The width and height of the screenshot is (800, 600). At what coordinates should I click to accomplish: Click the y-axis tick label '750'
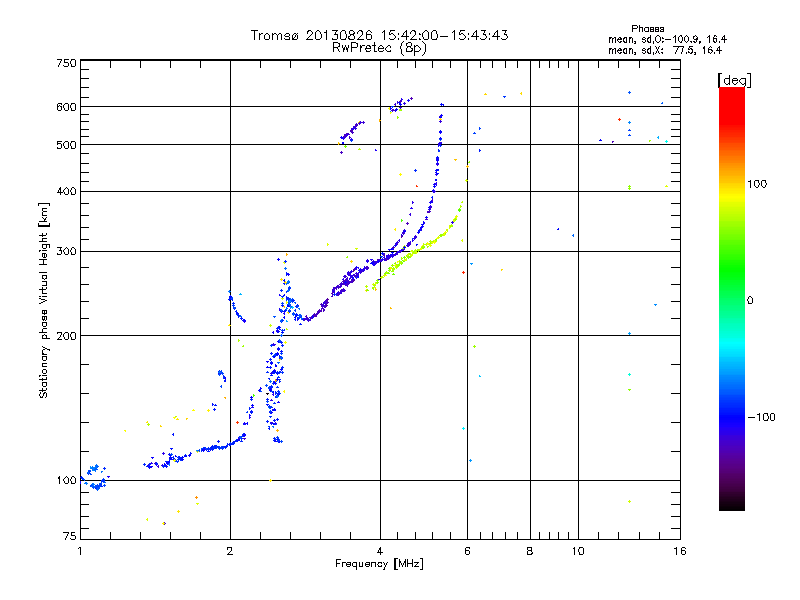[x=66, y=63]
